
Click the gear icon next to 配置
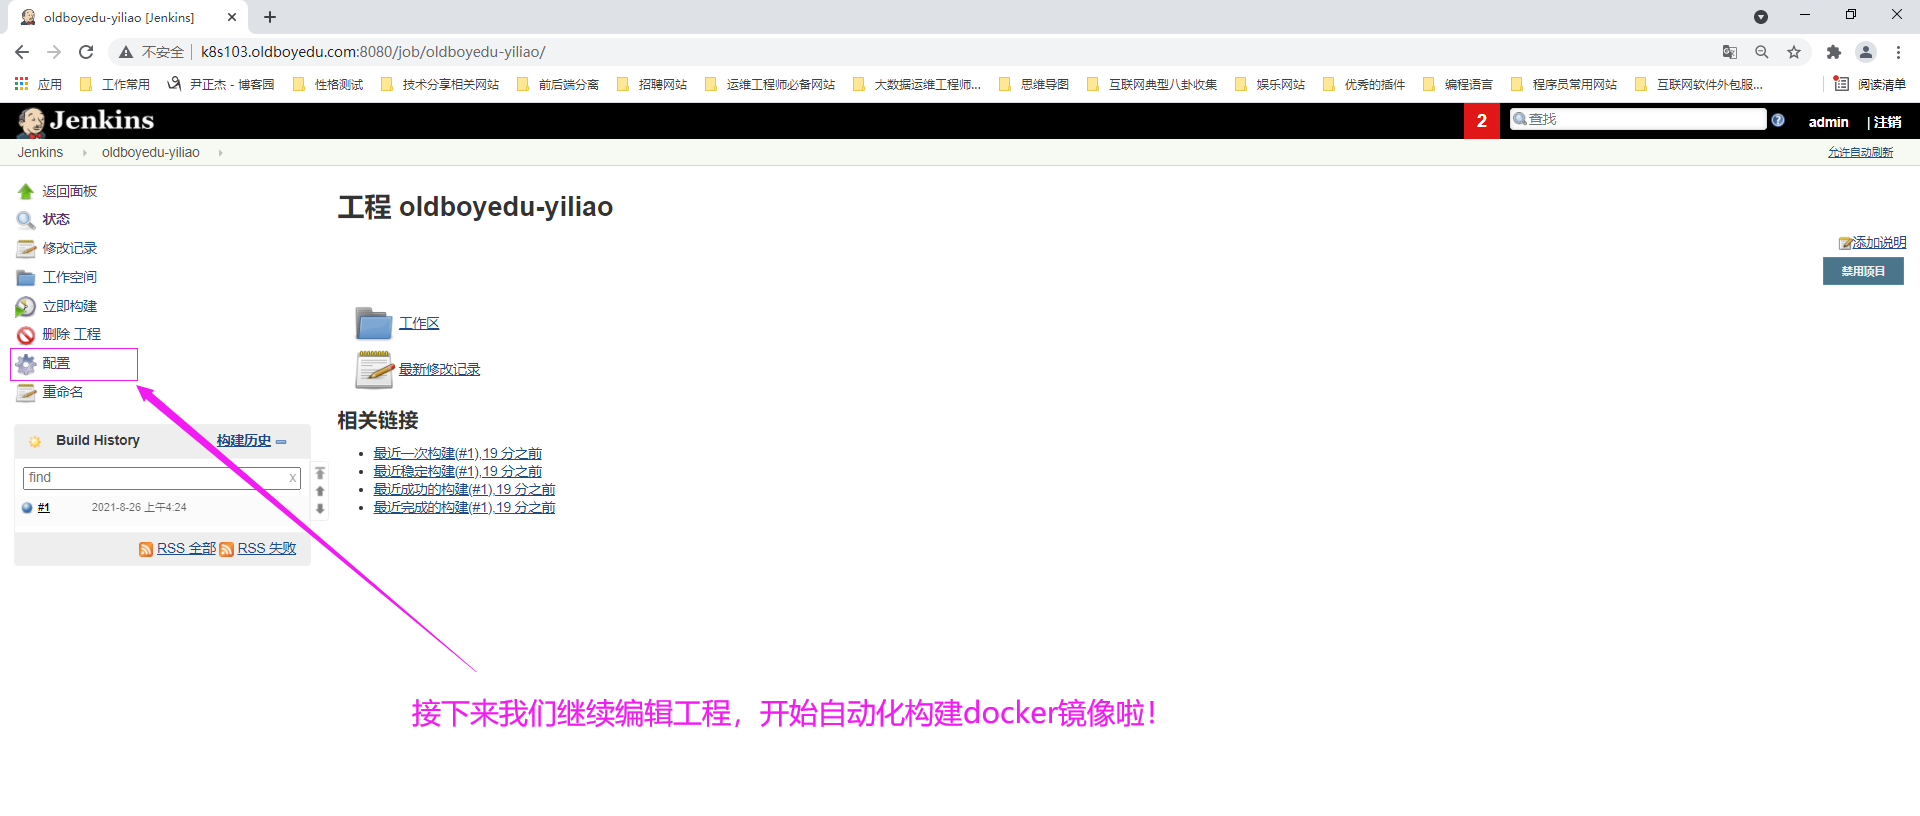(x=26, y=364)
